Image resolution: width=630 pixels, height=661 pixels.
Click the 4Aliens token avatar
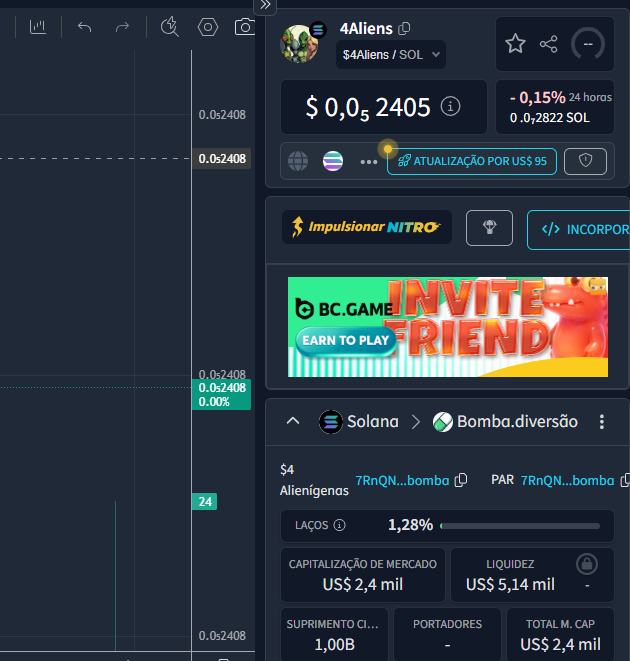tap(299, 43)
